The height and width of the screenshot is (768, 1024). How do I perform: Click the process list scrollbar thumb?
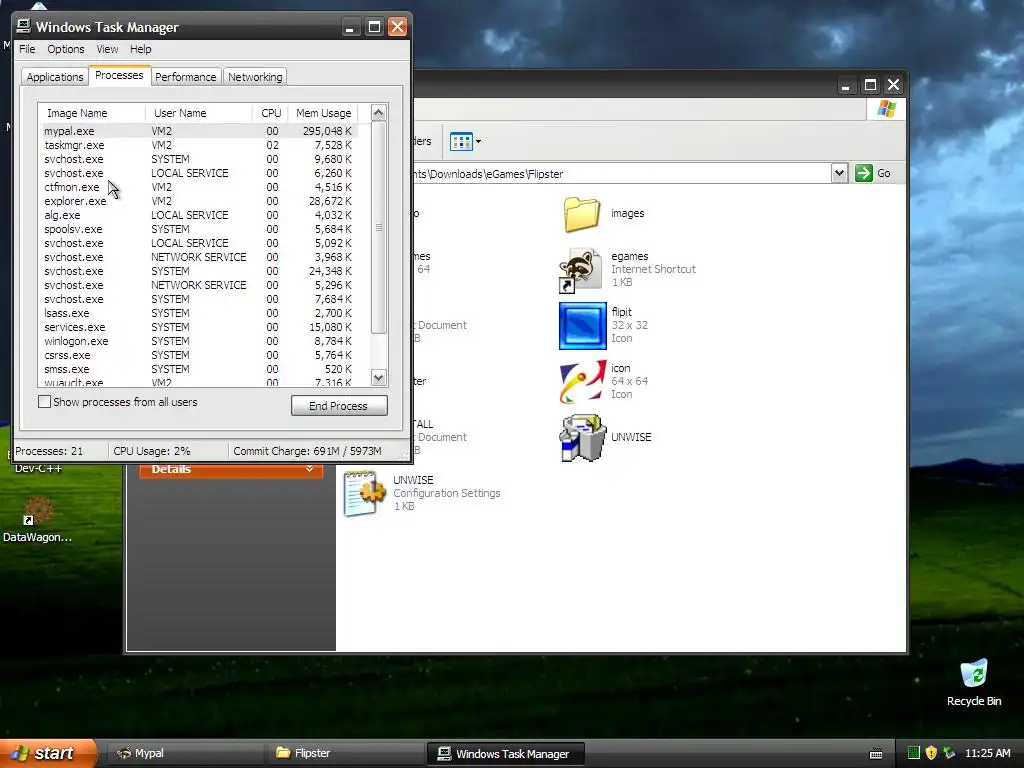click(379, 227)
